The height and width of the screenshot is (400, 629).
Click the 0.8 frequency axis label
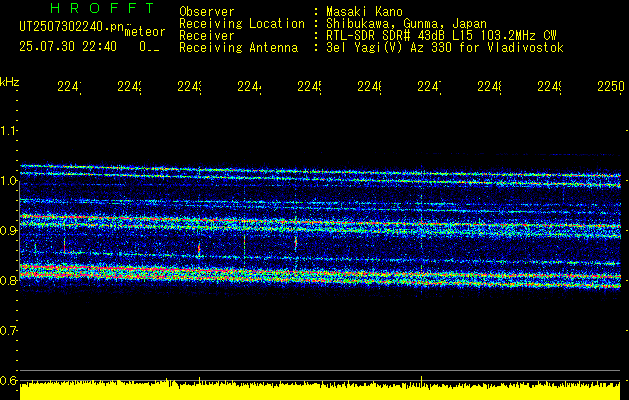coord(8,280)
